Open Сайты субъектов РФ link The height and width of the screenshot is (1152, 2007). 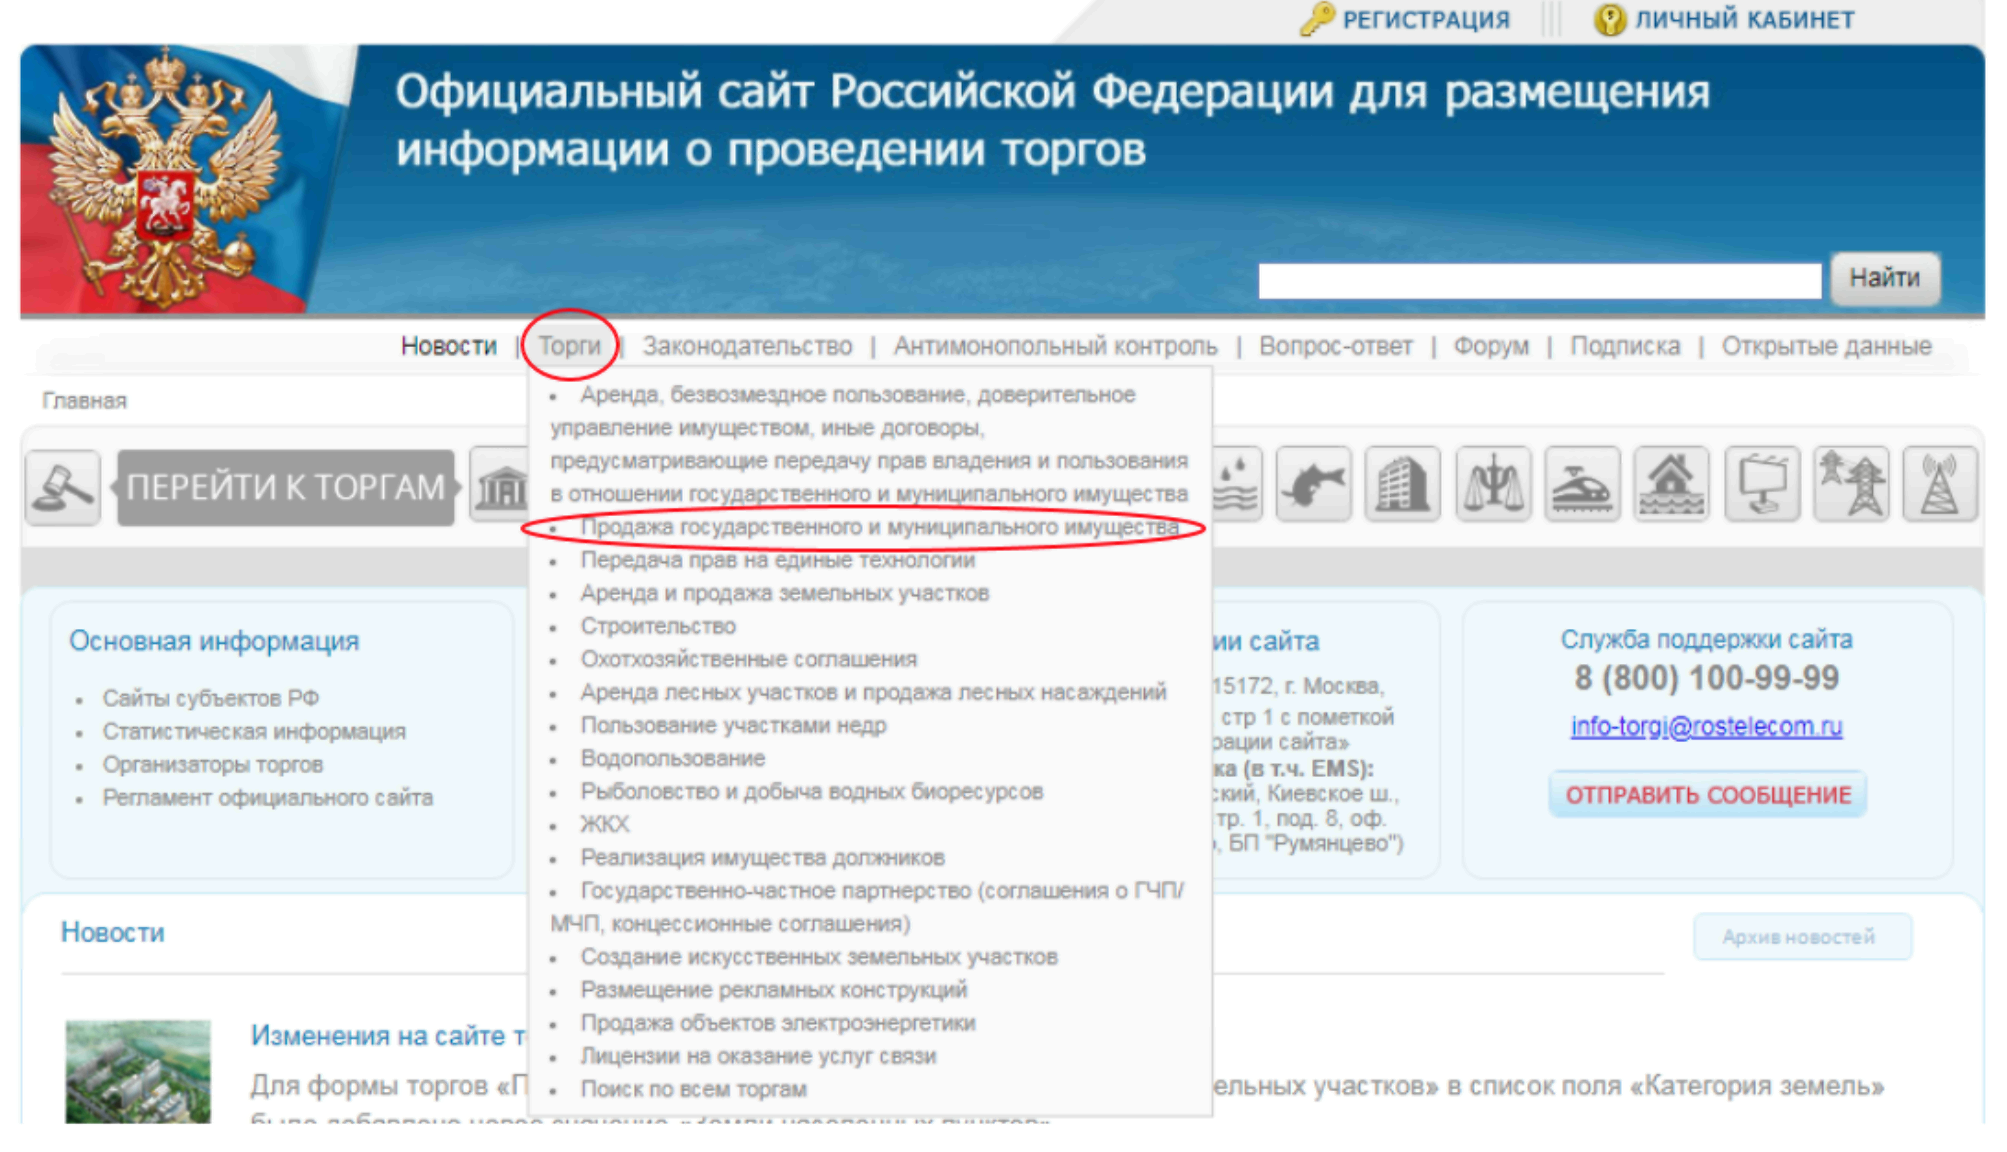pos(210,698)
